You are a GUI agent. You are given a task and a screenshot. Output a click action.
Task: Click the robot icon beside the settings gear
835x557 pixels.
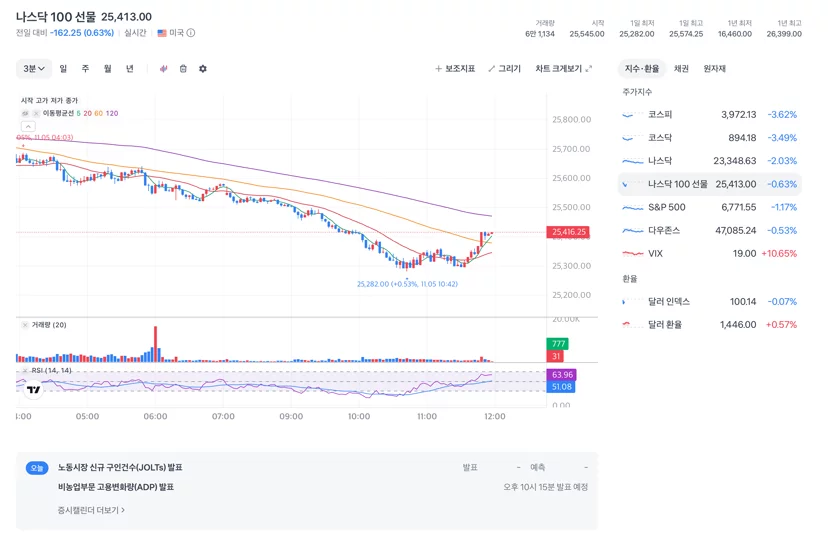pos(183,69)
